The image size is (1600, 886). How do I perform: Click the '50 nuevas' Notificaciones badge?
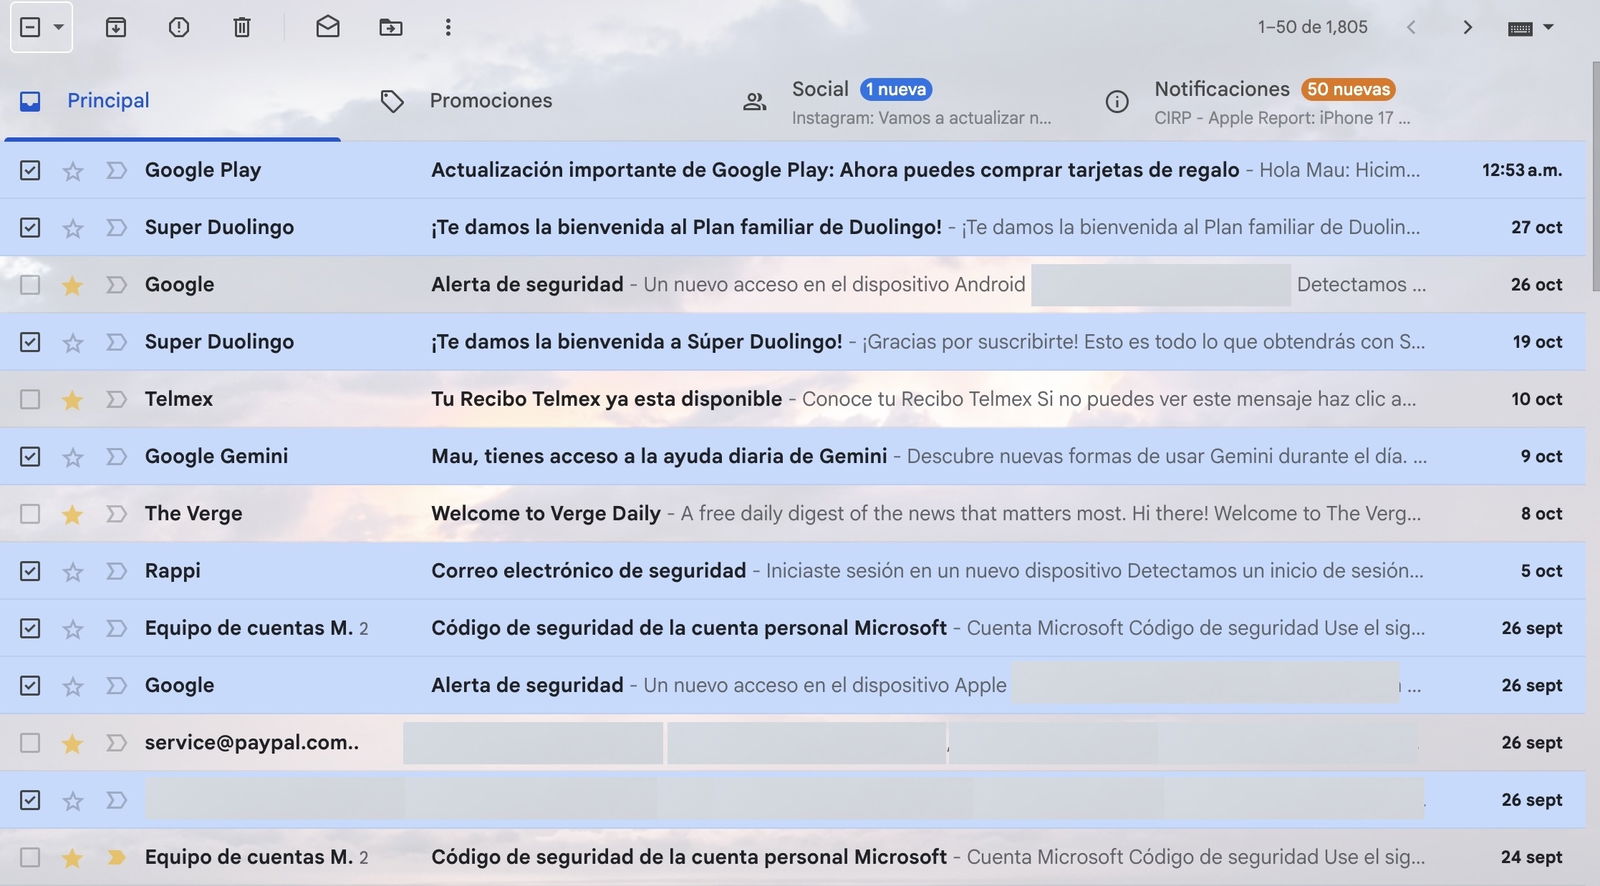(x=1348, y=89)
